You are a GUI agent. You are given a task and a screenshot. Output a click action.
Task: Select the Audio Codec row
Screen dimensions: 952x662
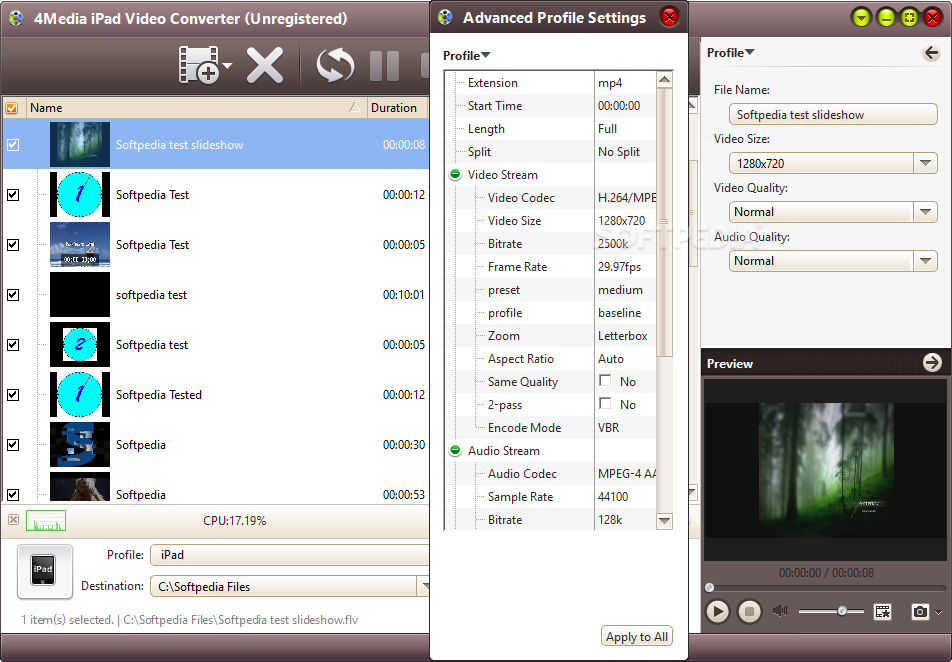550,474
